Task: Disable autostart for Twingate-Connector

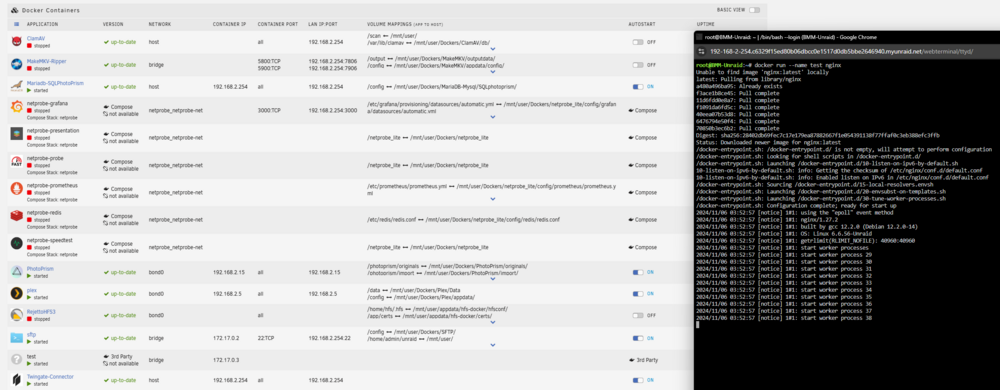Action: pos(638,380)
